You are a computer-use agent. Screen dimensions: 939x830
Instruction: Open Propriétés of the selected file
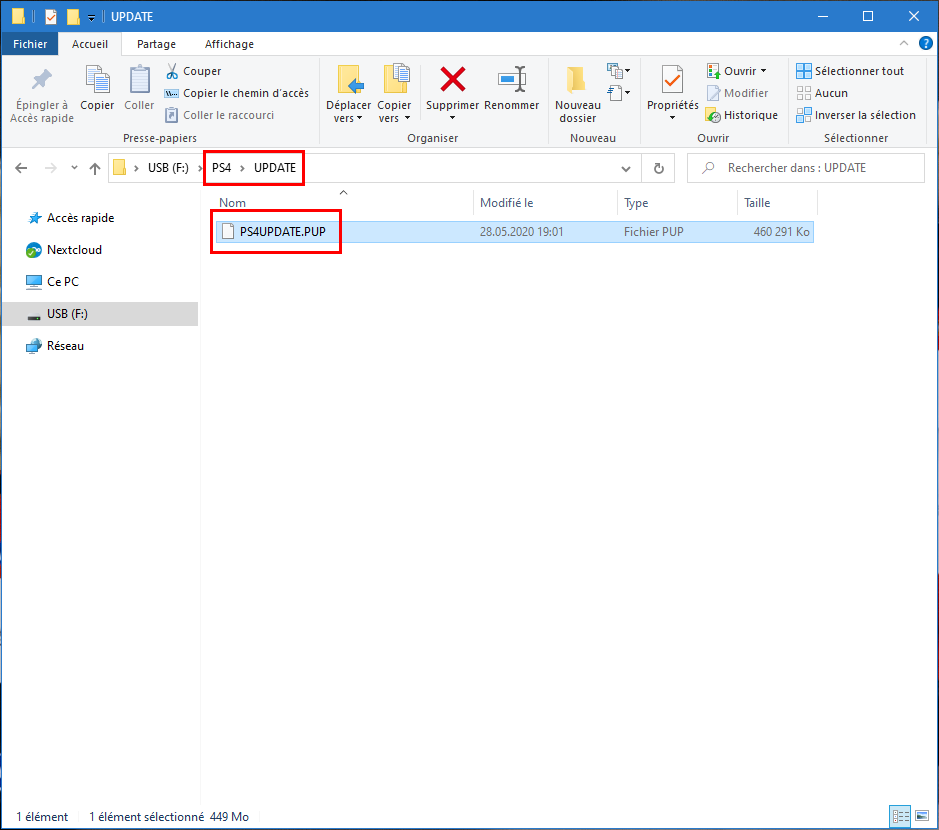tap(673, 87)
